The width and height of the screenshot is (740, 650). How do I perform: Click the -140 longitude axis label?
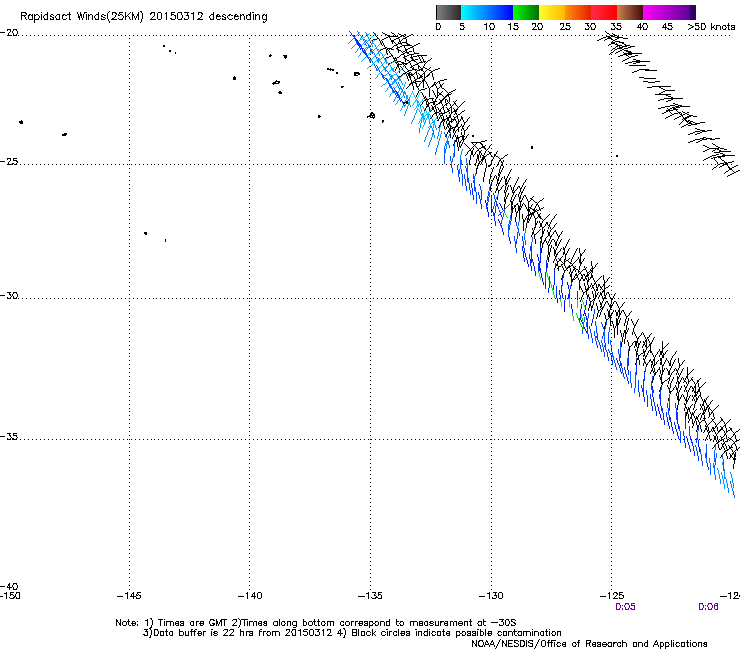tap(250, 596)
